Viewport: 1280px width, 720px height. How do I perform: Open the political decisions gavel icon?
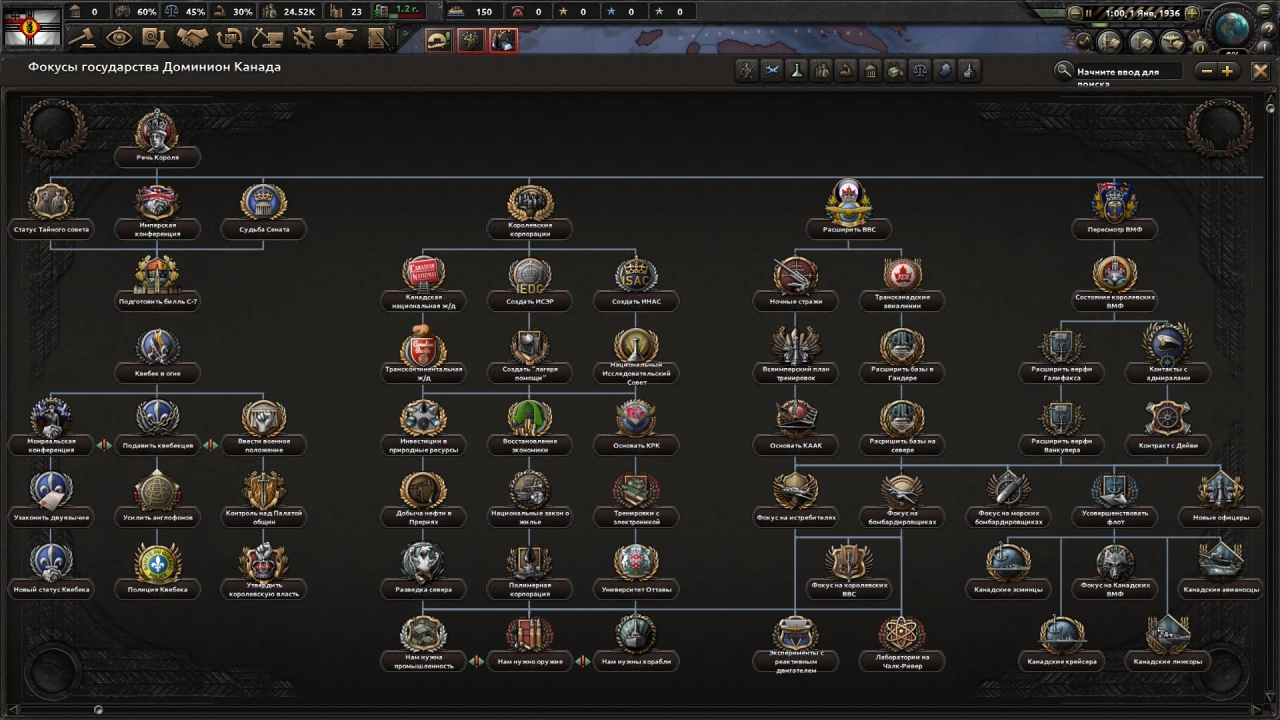tap(81, 39)
